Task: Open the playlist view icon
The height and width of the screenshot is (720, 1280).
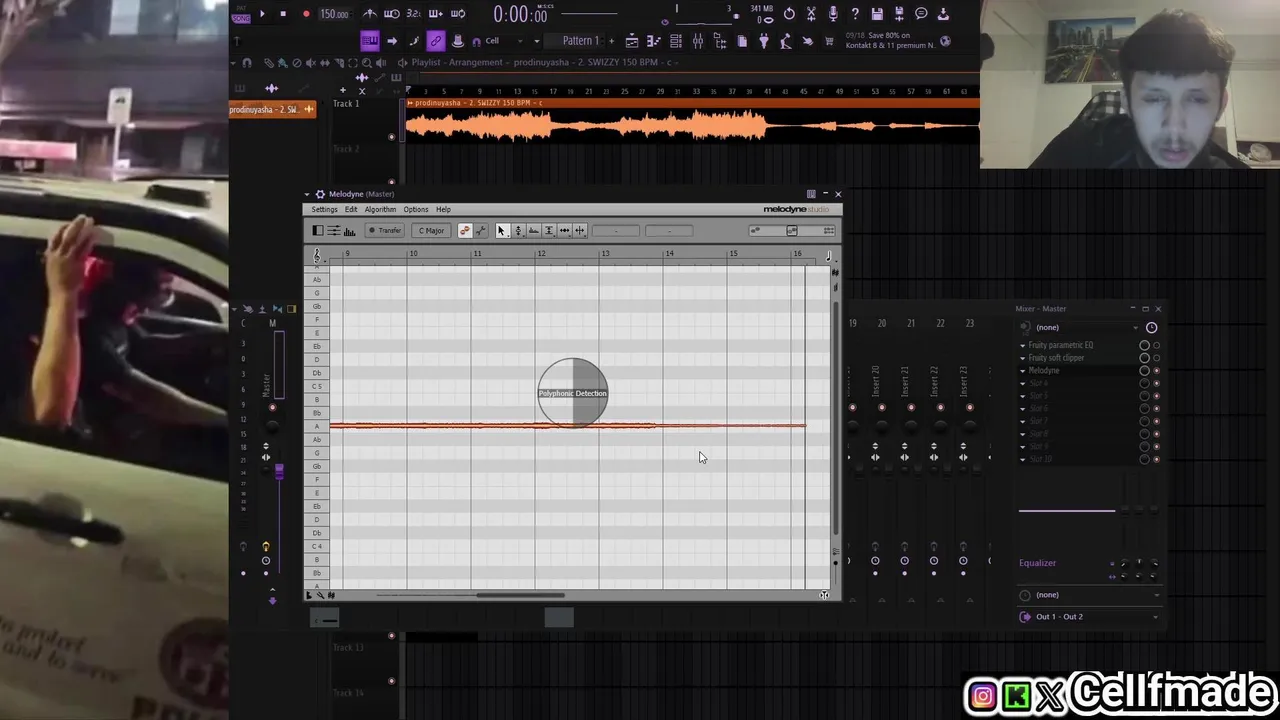Action: [632, 41]
